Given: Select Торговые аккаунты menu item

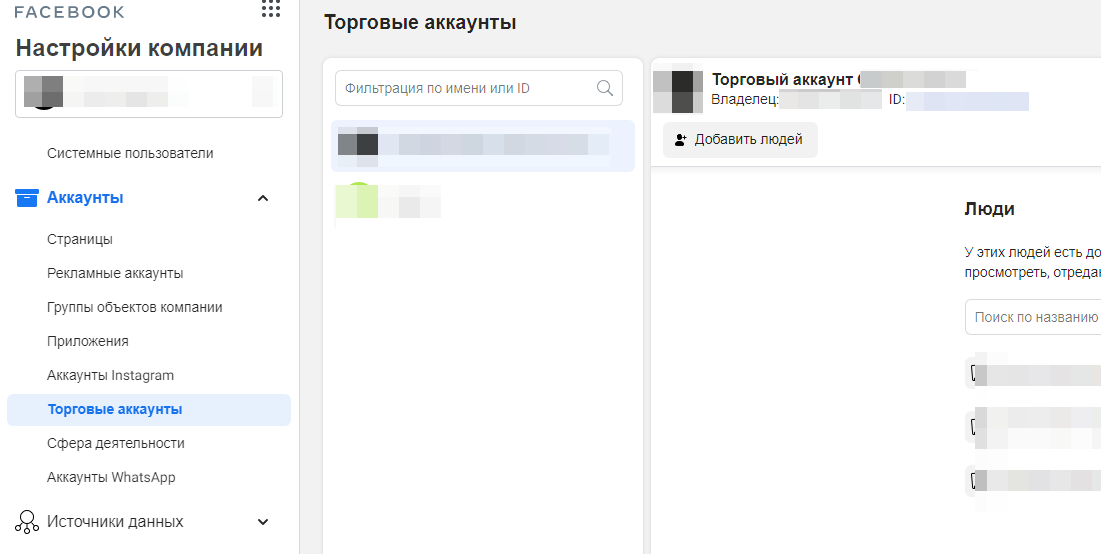Looking at the screenshot, I should pos(115,409).
